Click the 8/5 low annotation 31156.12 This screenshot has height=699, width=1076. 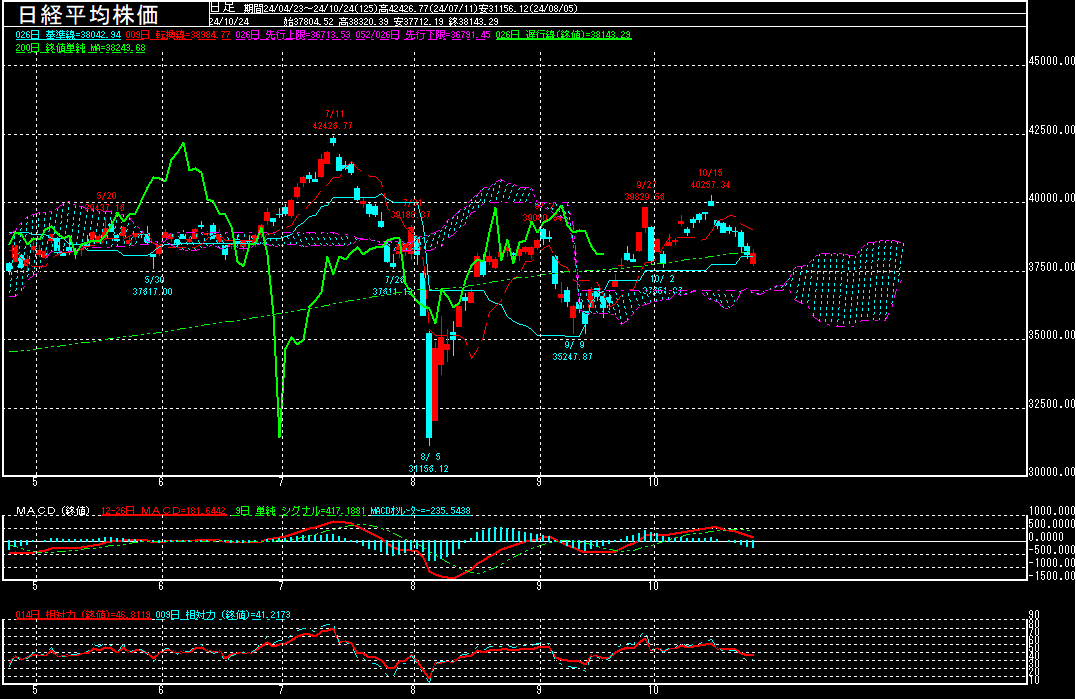click(x=429, y=462)
